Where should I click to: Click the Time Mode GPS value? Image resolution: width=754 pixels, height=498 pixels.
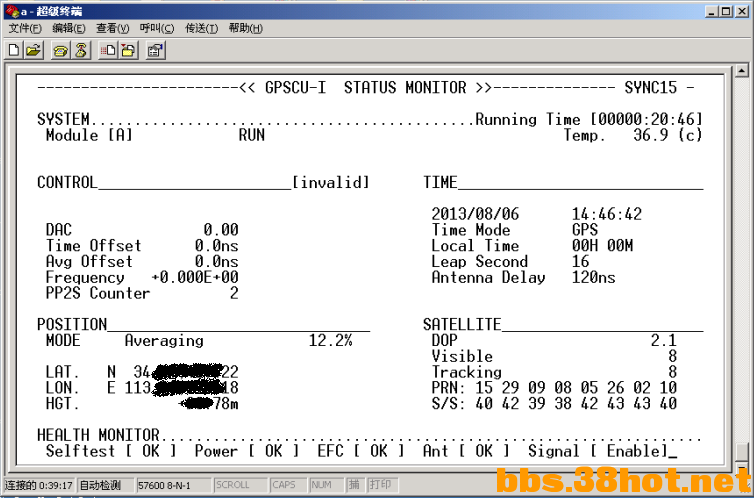[x=585, y=230]
